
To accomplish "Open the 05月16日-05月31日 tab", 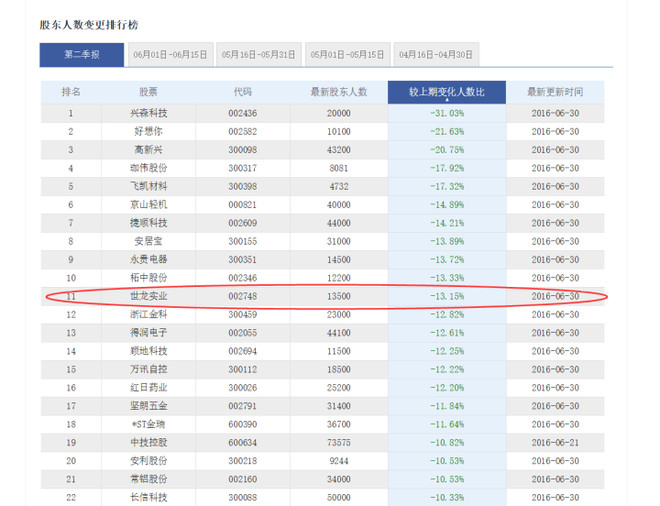I will tap(258, 54).
